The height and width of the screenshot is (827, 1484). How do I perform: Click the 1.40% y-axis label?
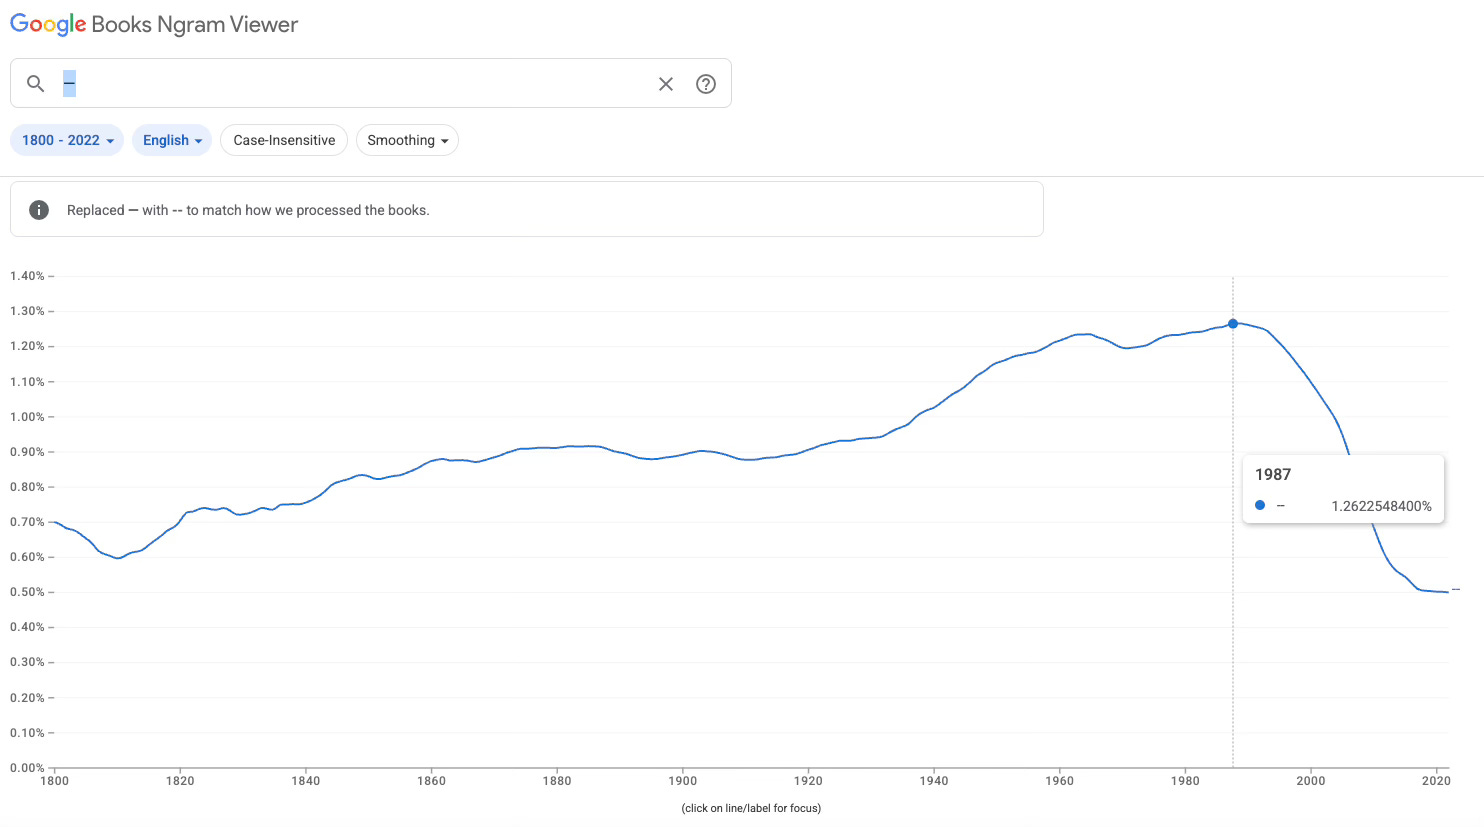click(27, 276)
